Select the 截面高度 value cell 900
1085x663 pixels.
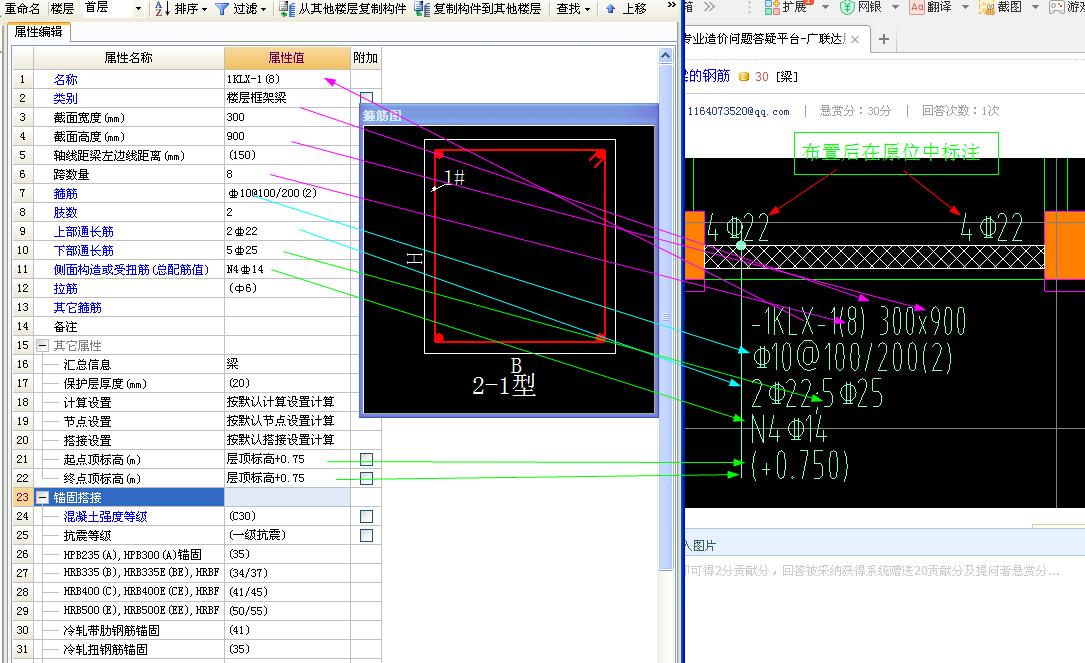click(x=287, y=136)
